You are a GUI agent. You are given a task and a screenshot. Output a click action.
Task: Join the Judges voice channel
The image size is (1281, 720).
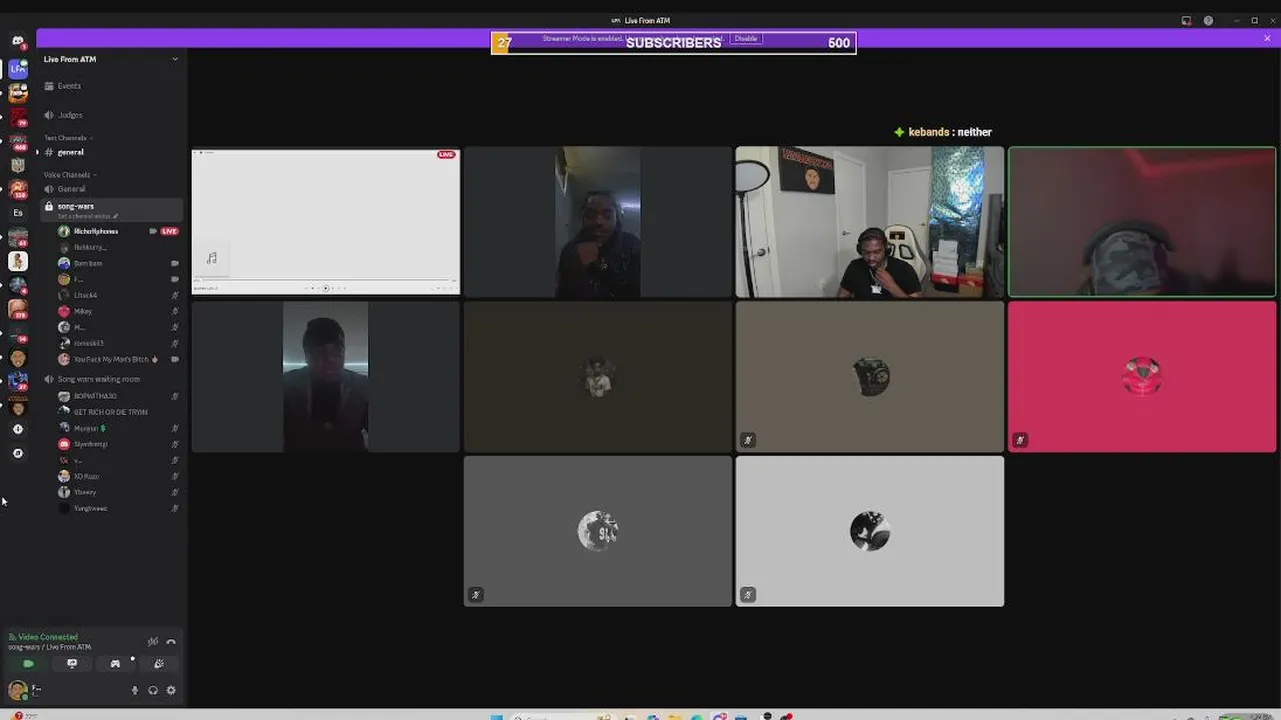(110, 115)
